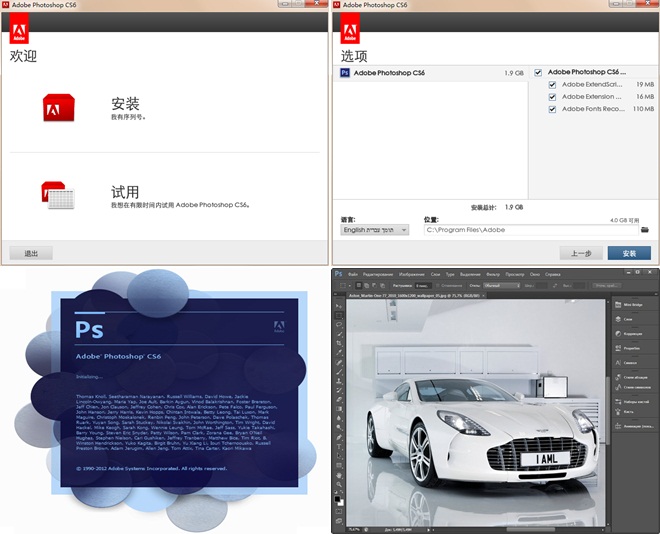This screenshot has height=534, width=660.
Task: Click the red Adobe box icon beside 安装
Action: click(58, 108)
